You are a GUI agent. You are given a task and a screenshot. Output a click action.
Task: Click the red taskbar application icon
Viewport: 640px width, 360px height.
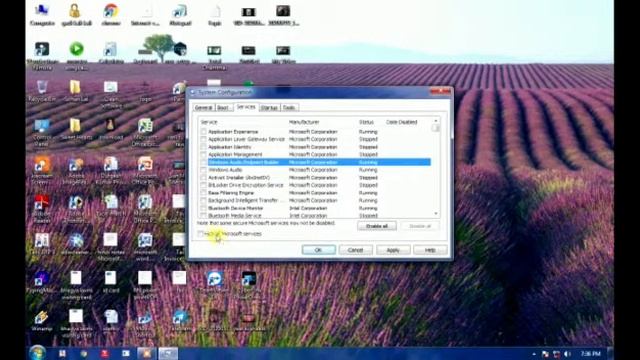coord(104,353)
